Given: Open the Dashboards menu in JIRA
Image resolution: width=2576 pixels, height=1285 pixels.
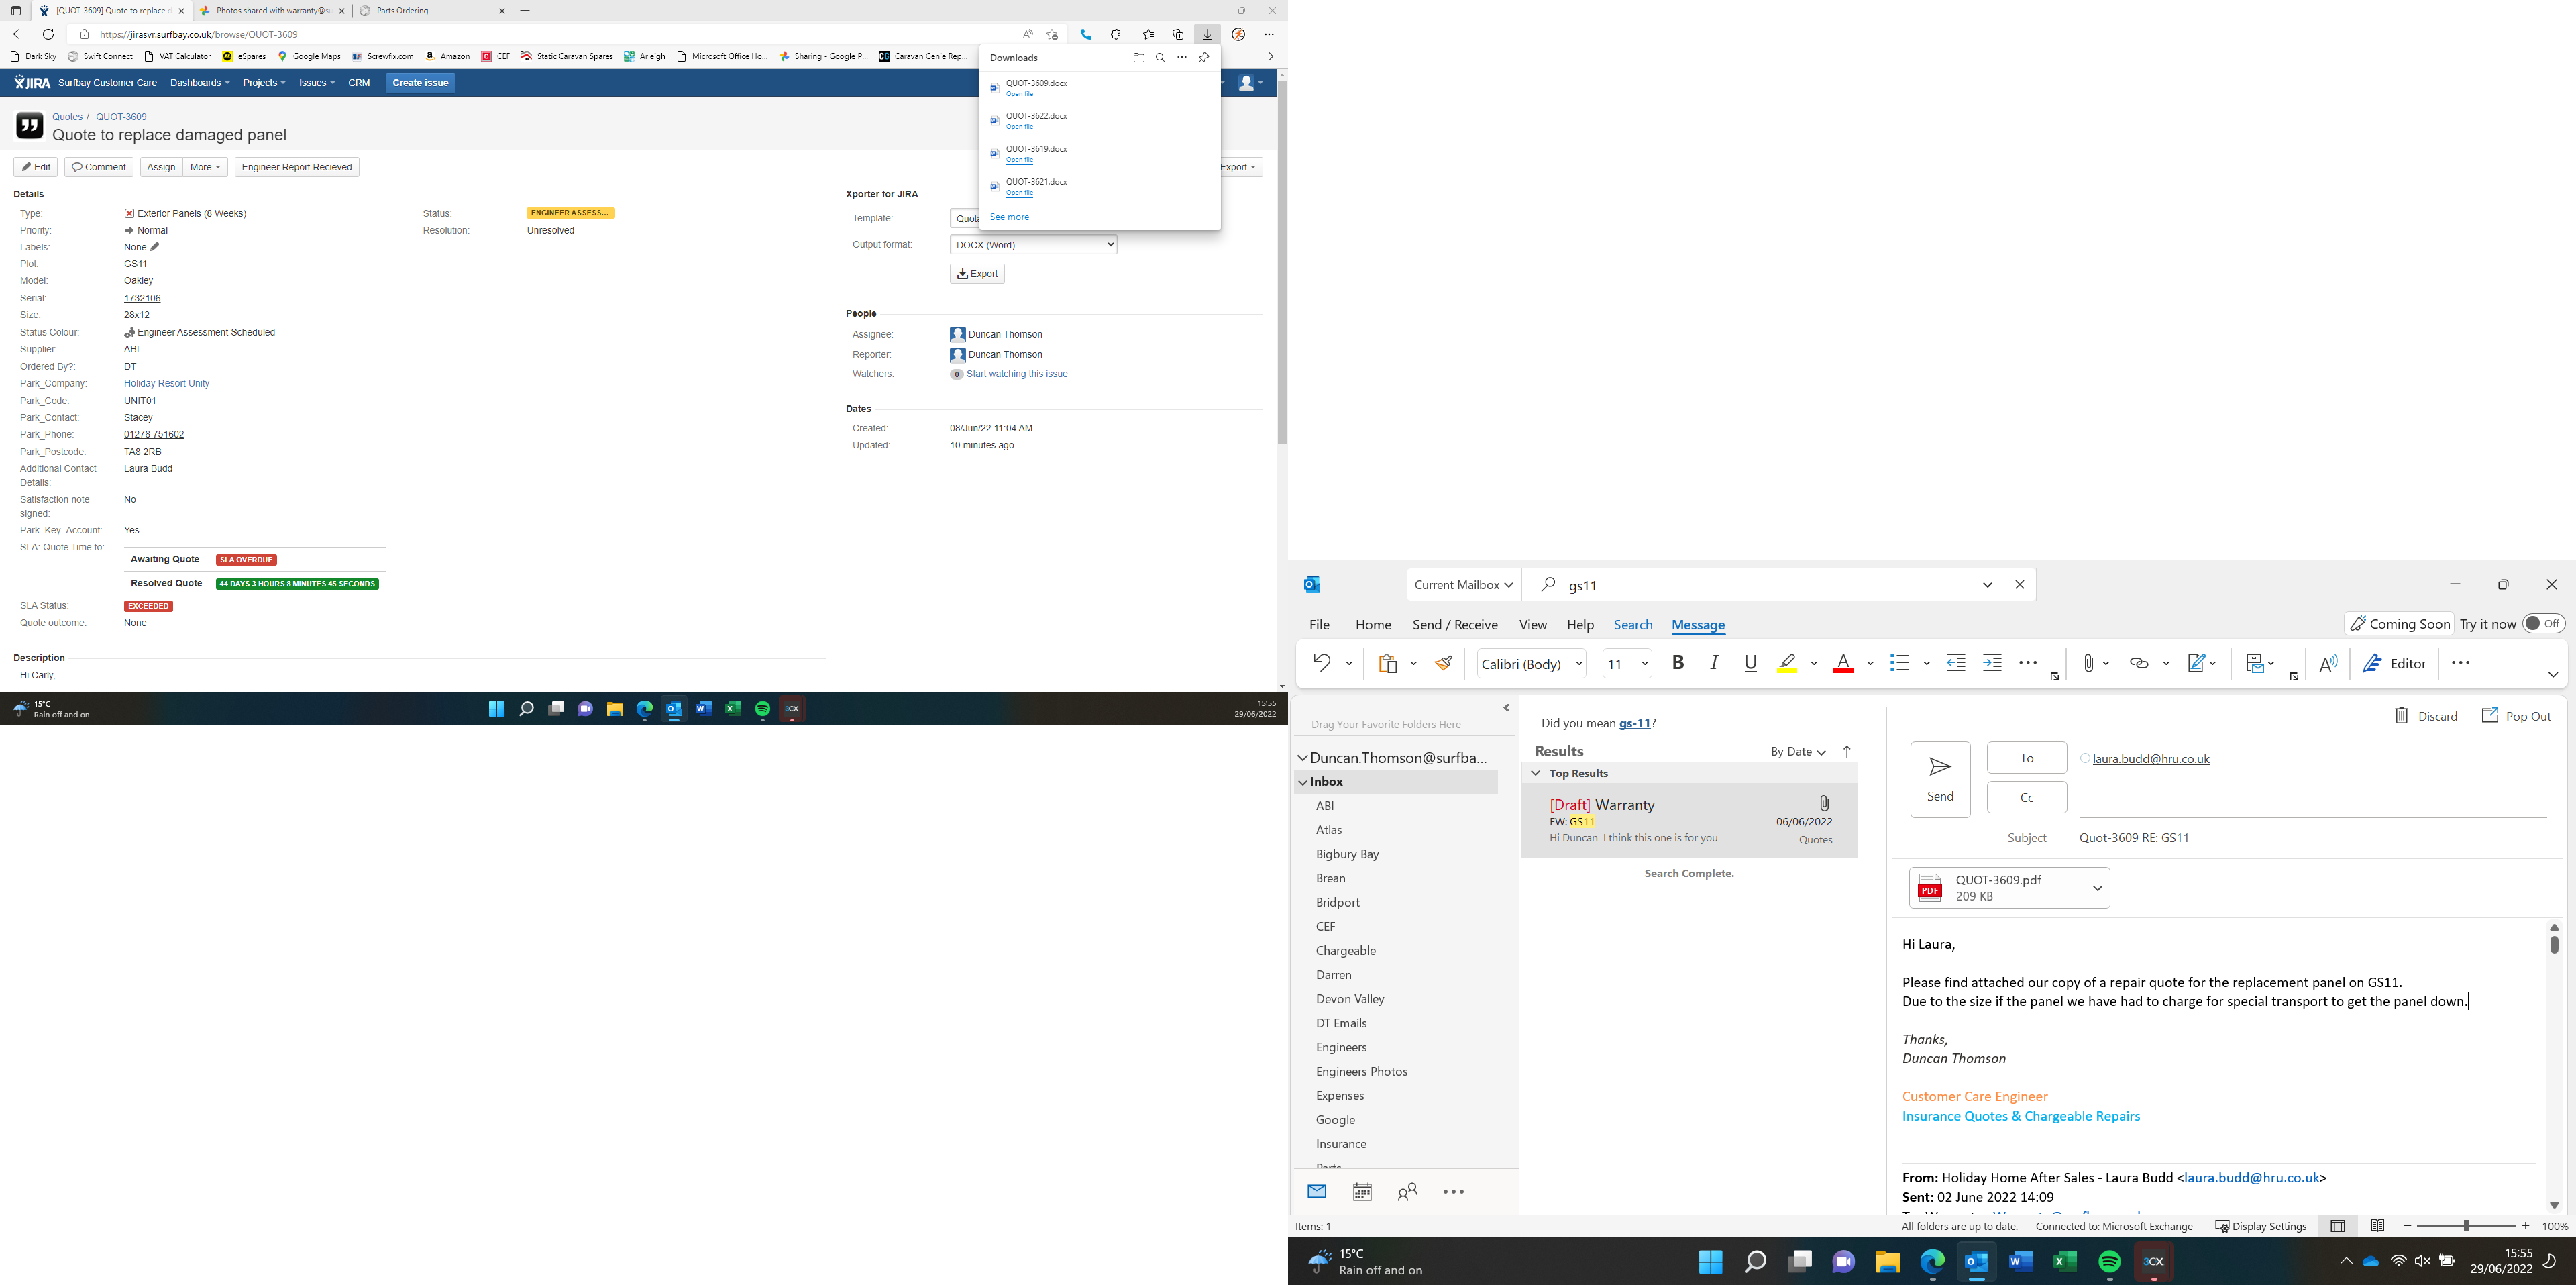Looking at the screenshot, I should pyautogui.click(x=199, y=83).
